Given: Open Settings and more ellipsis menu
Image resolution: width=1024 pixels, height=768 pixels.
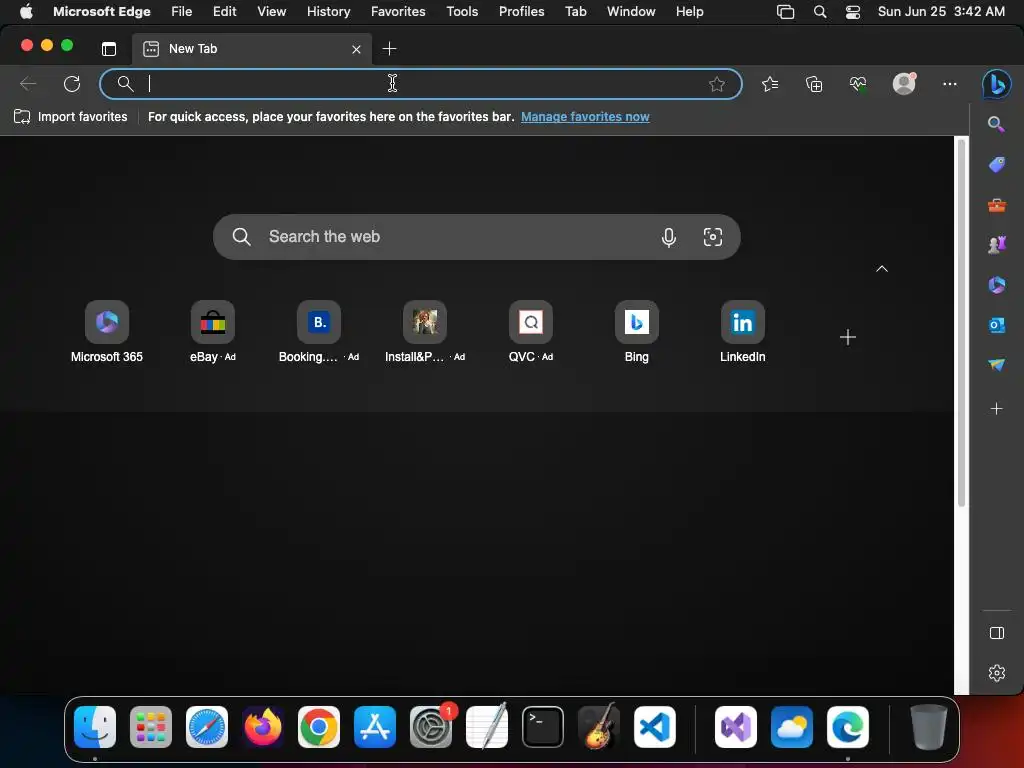Looking at the screenshot, I should point(950,84).
